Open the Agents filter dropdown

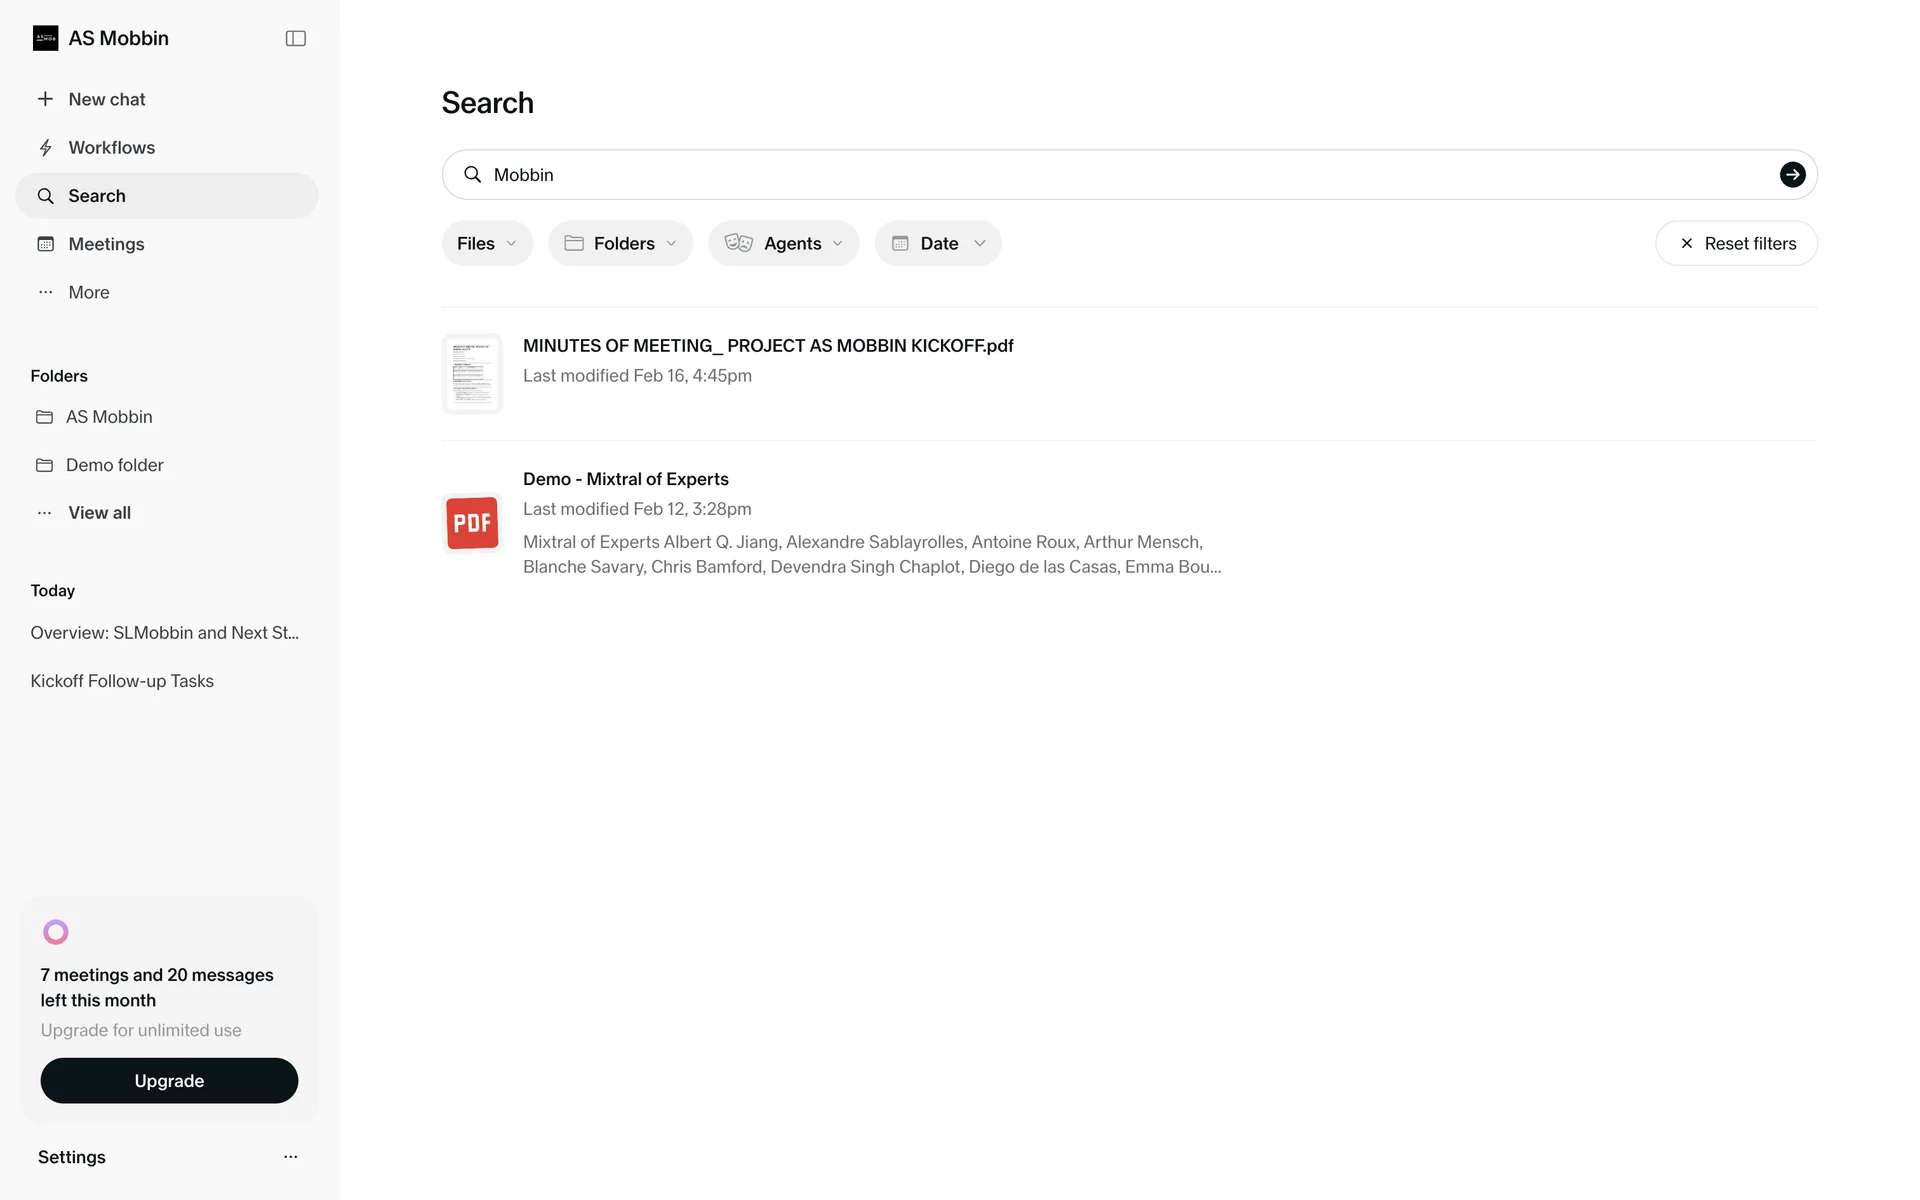783,243
